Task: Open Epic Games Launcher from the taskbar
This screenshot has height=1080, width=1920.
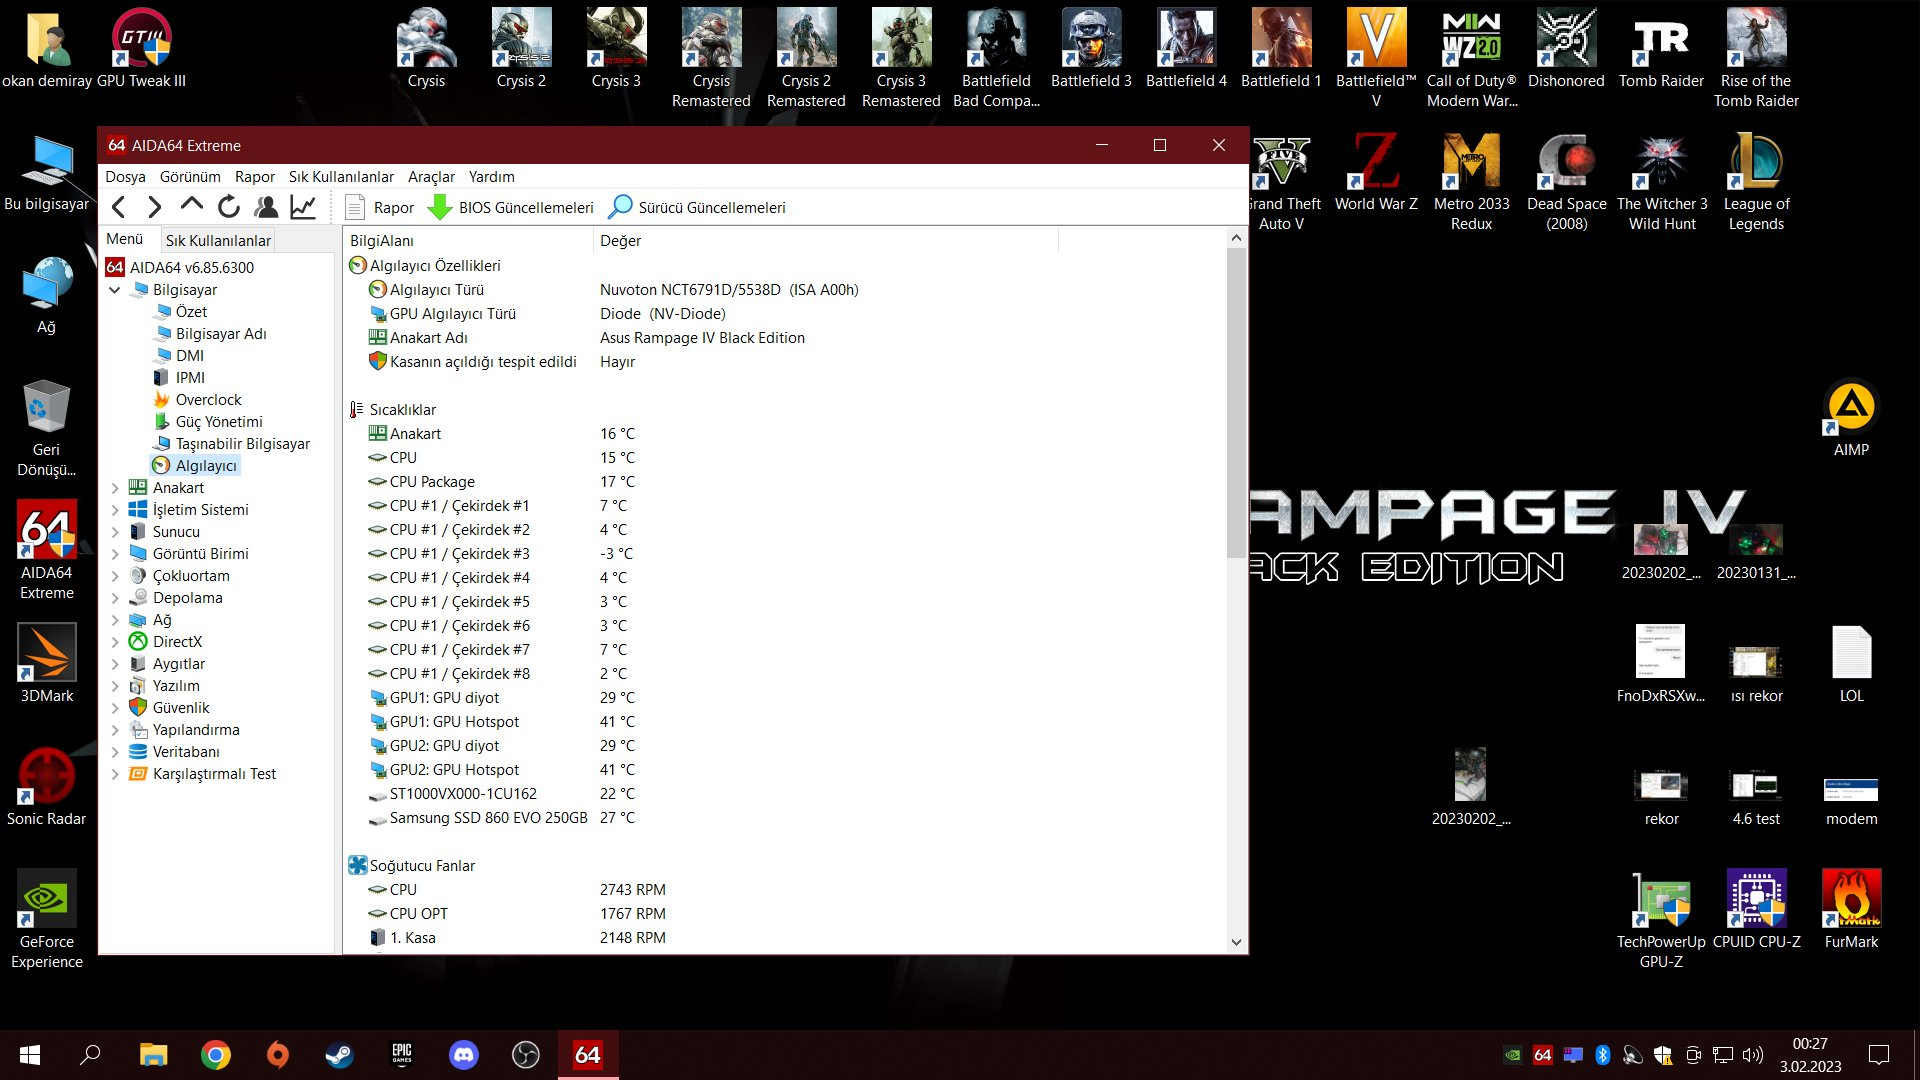Action: point(401,1055)
